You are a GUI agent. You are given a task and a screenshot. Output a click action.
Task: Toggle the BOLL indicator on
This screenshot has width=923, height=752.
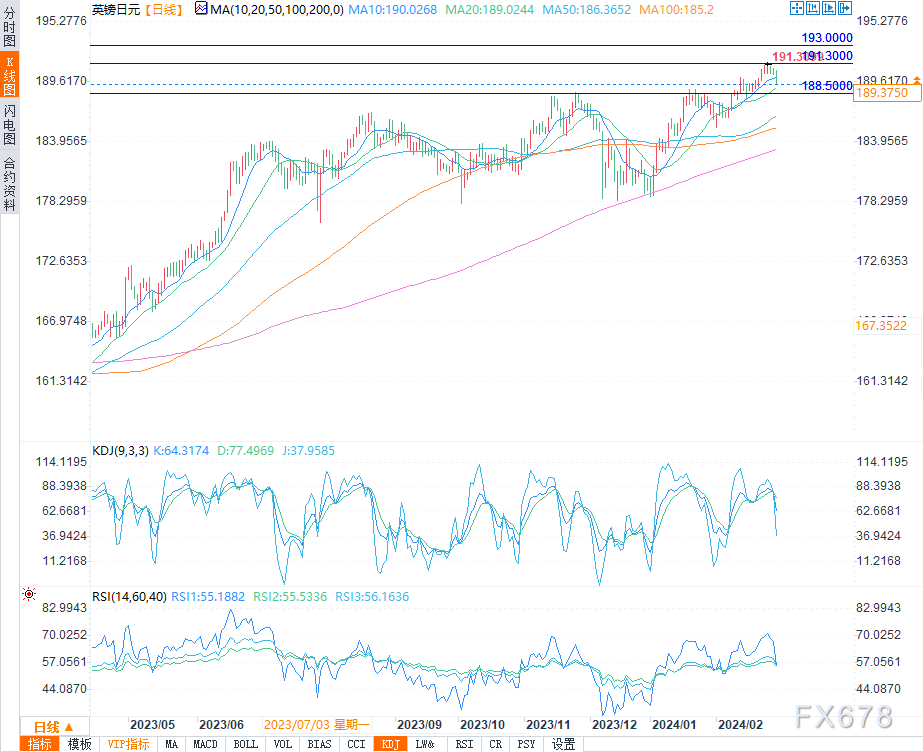point(245,744)
